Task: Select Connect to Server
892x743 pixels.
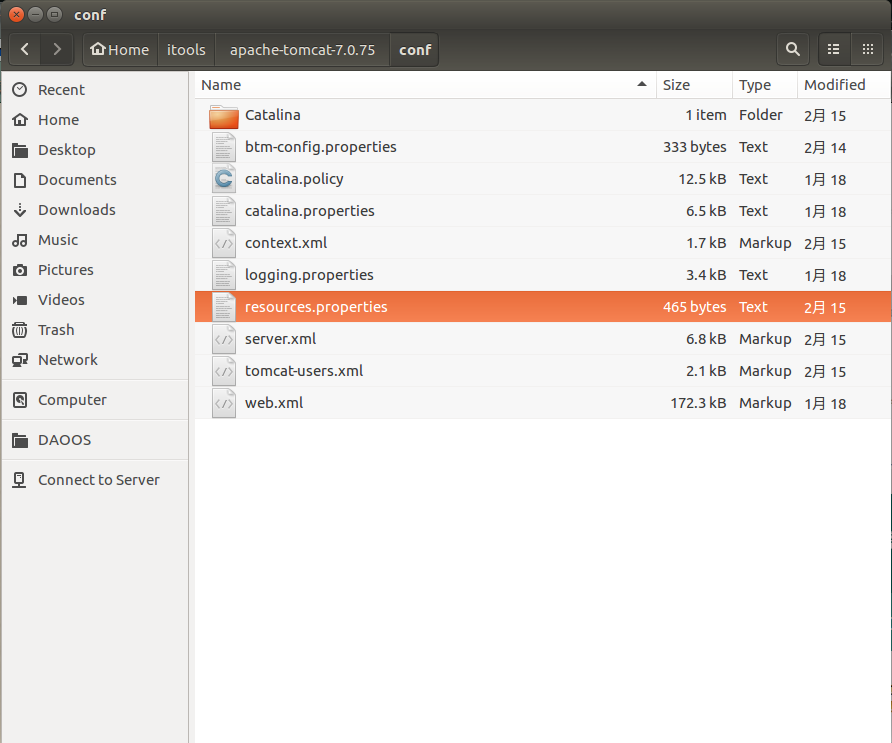Action: [x=94, y=480]
